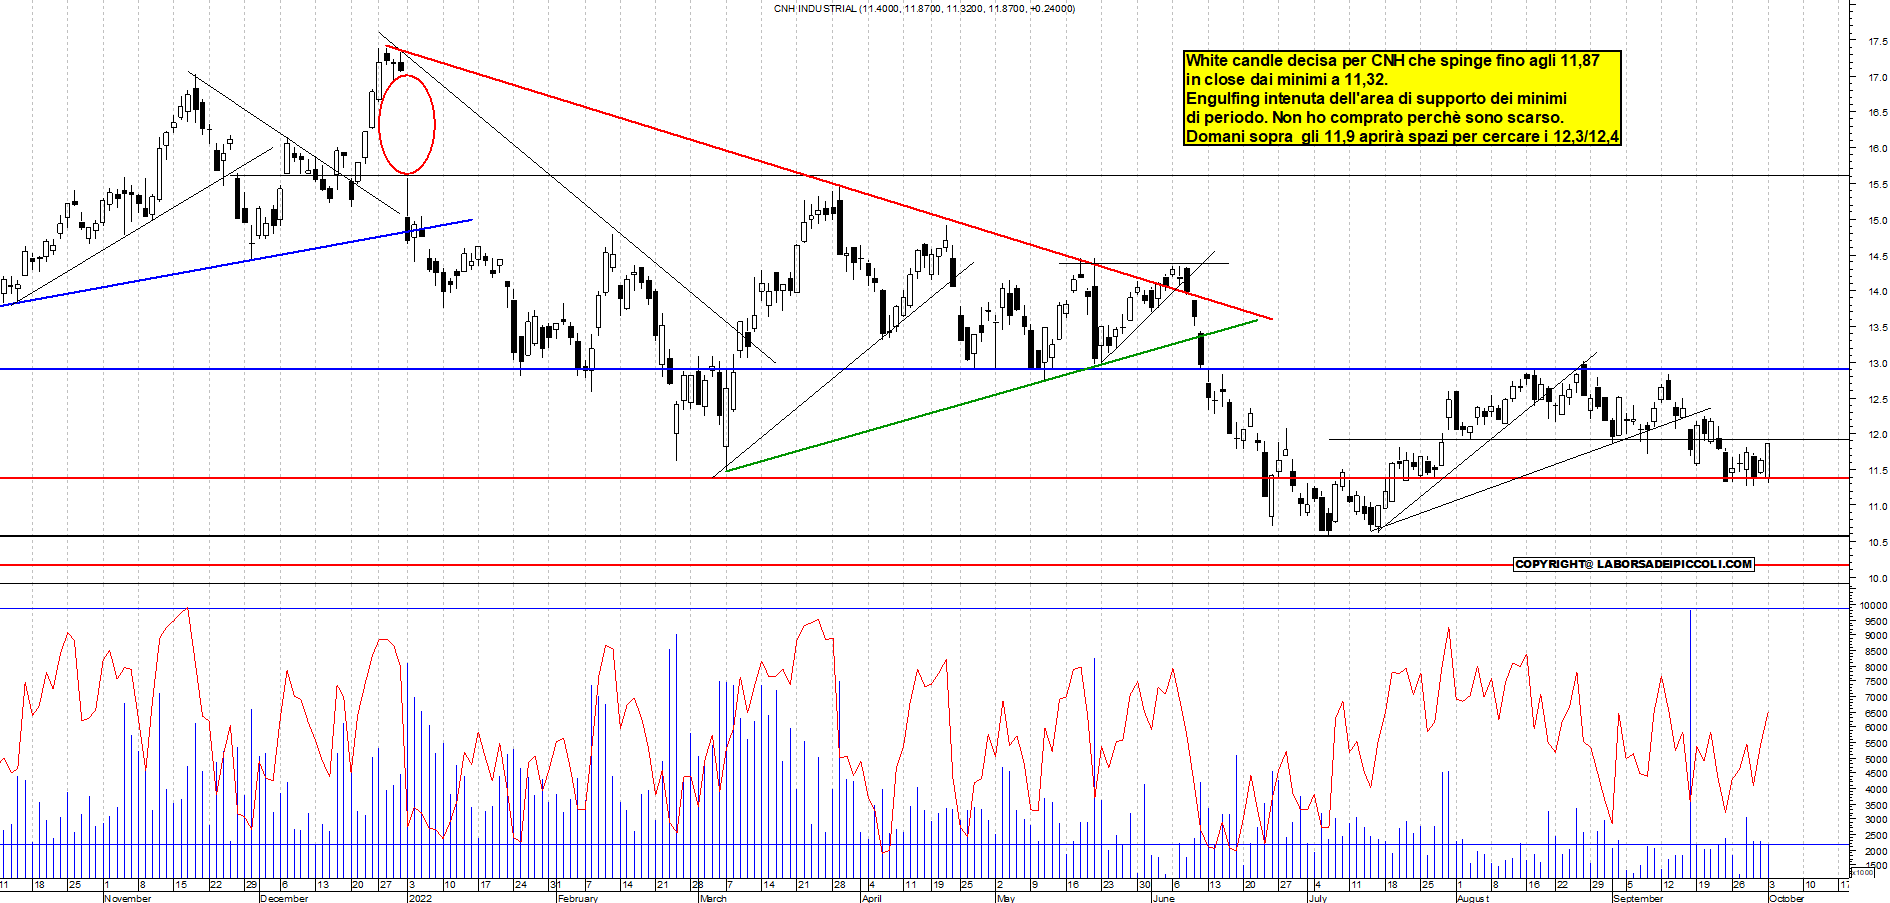
Task: Click the 15.0 price axis label
Action: click(x=1877, y=221)
